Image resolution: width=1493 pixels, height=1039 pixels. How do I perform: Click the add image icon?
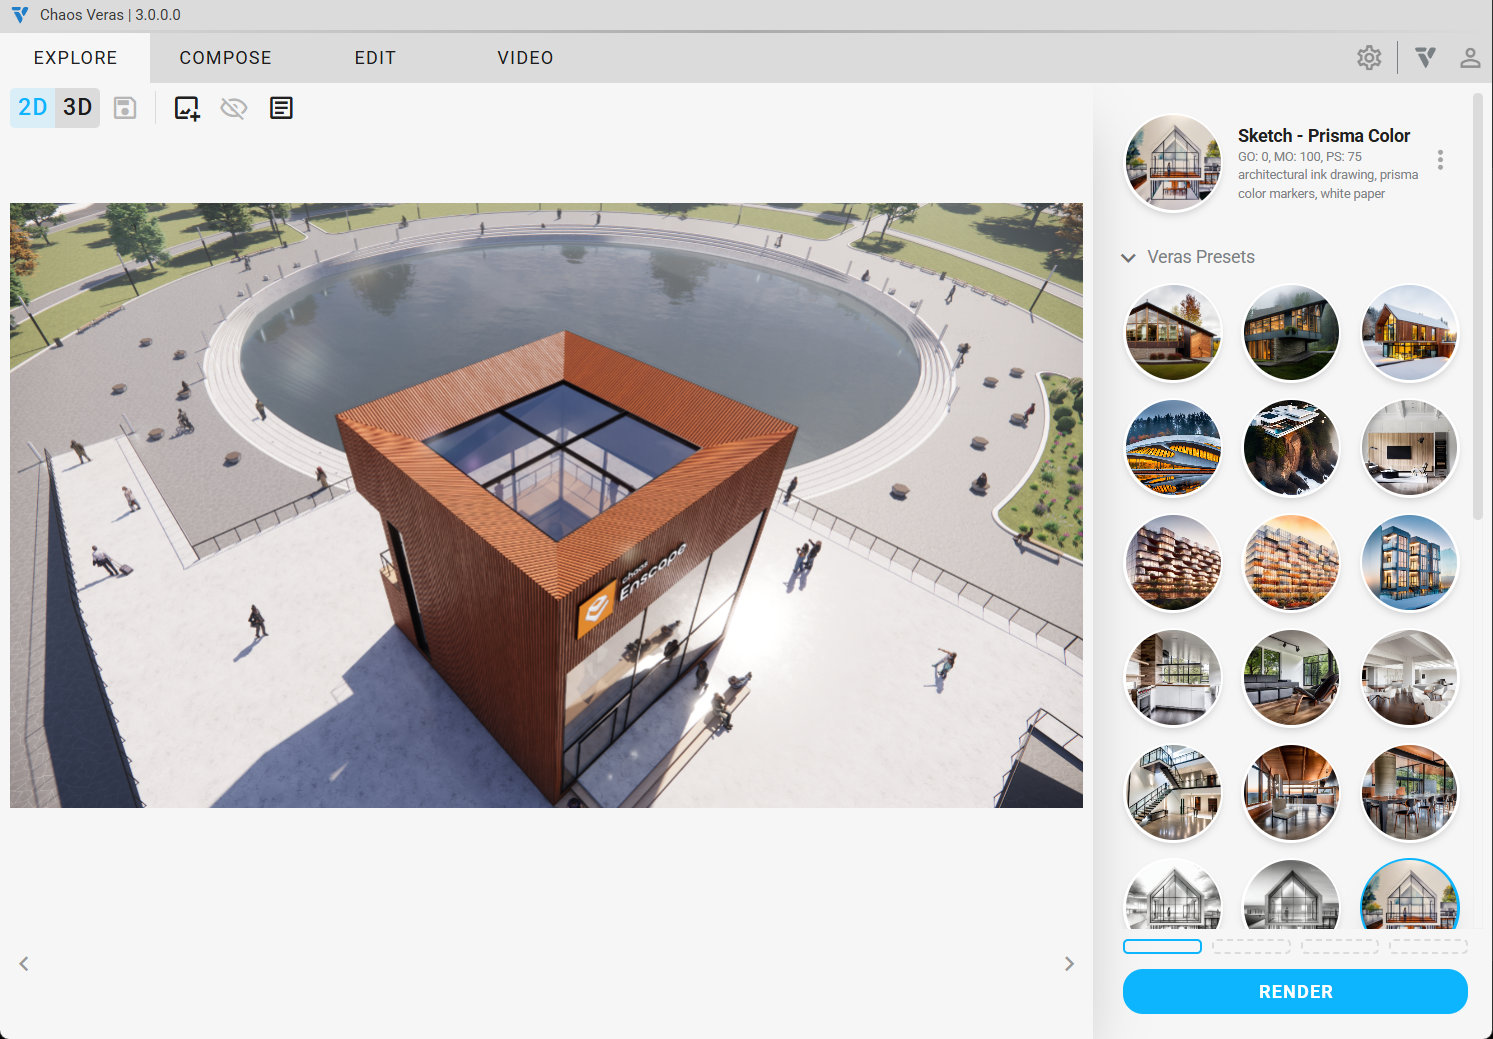coord(187,108)
